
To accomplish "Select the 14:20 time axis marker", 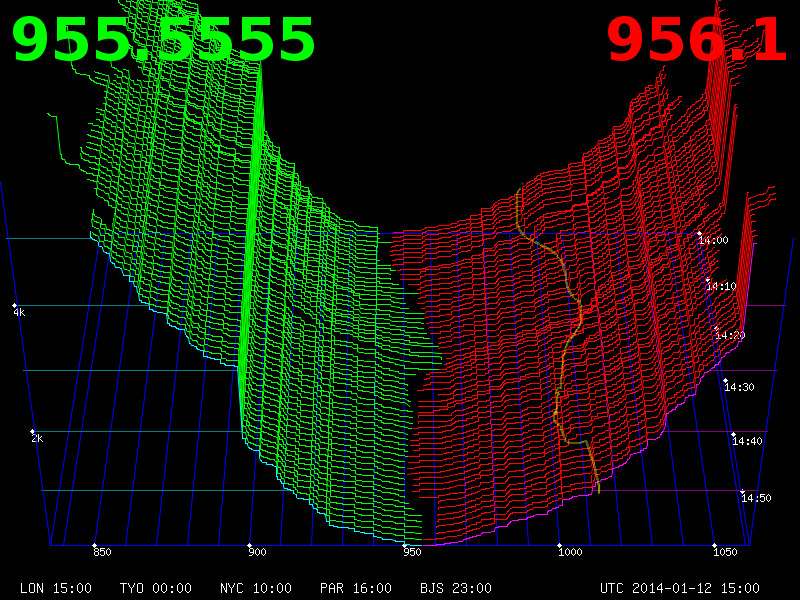I will point(729,335).
